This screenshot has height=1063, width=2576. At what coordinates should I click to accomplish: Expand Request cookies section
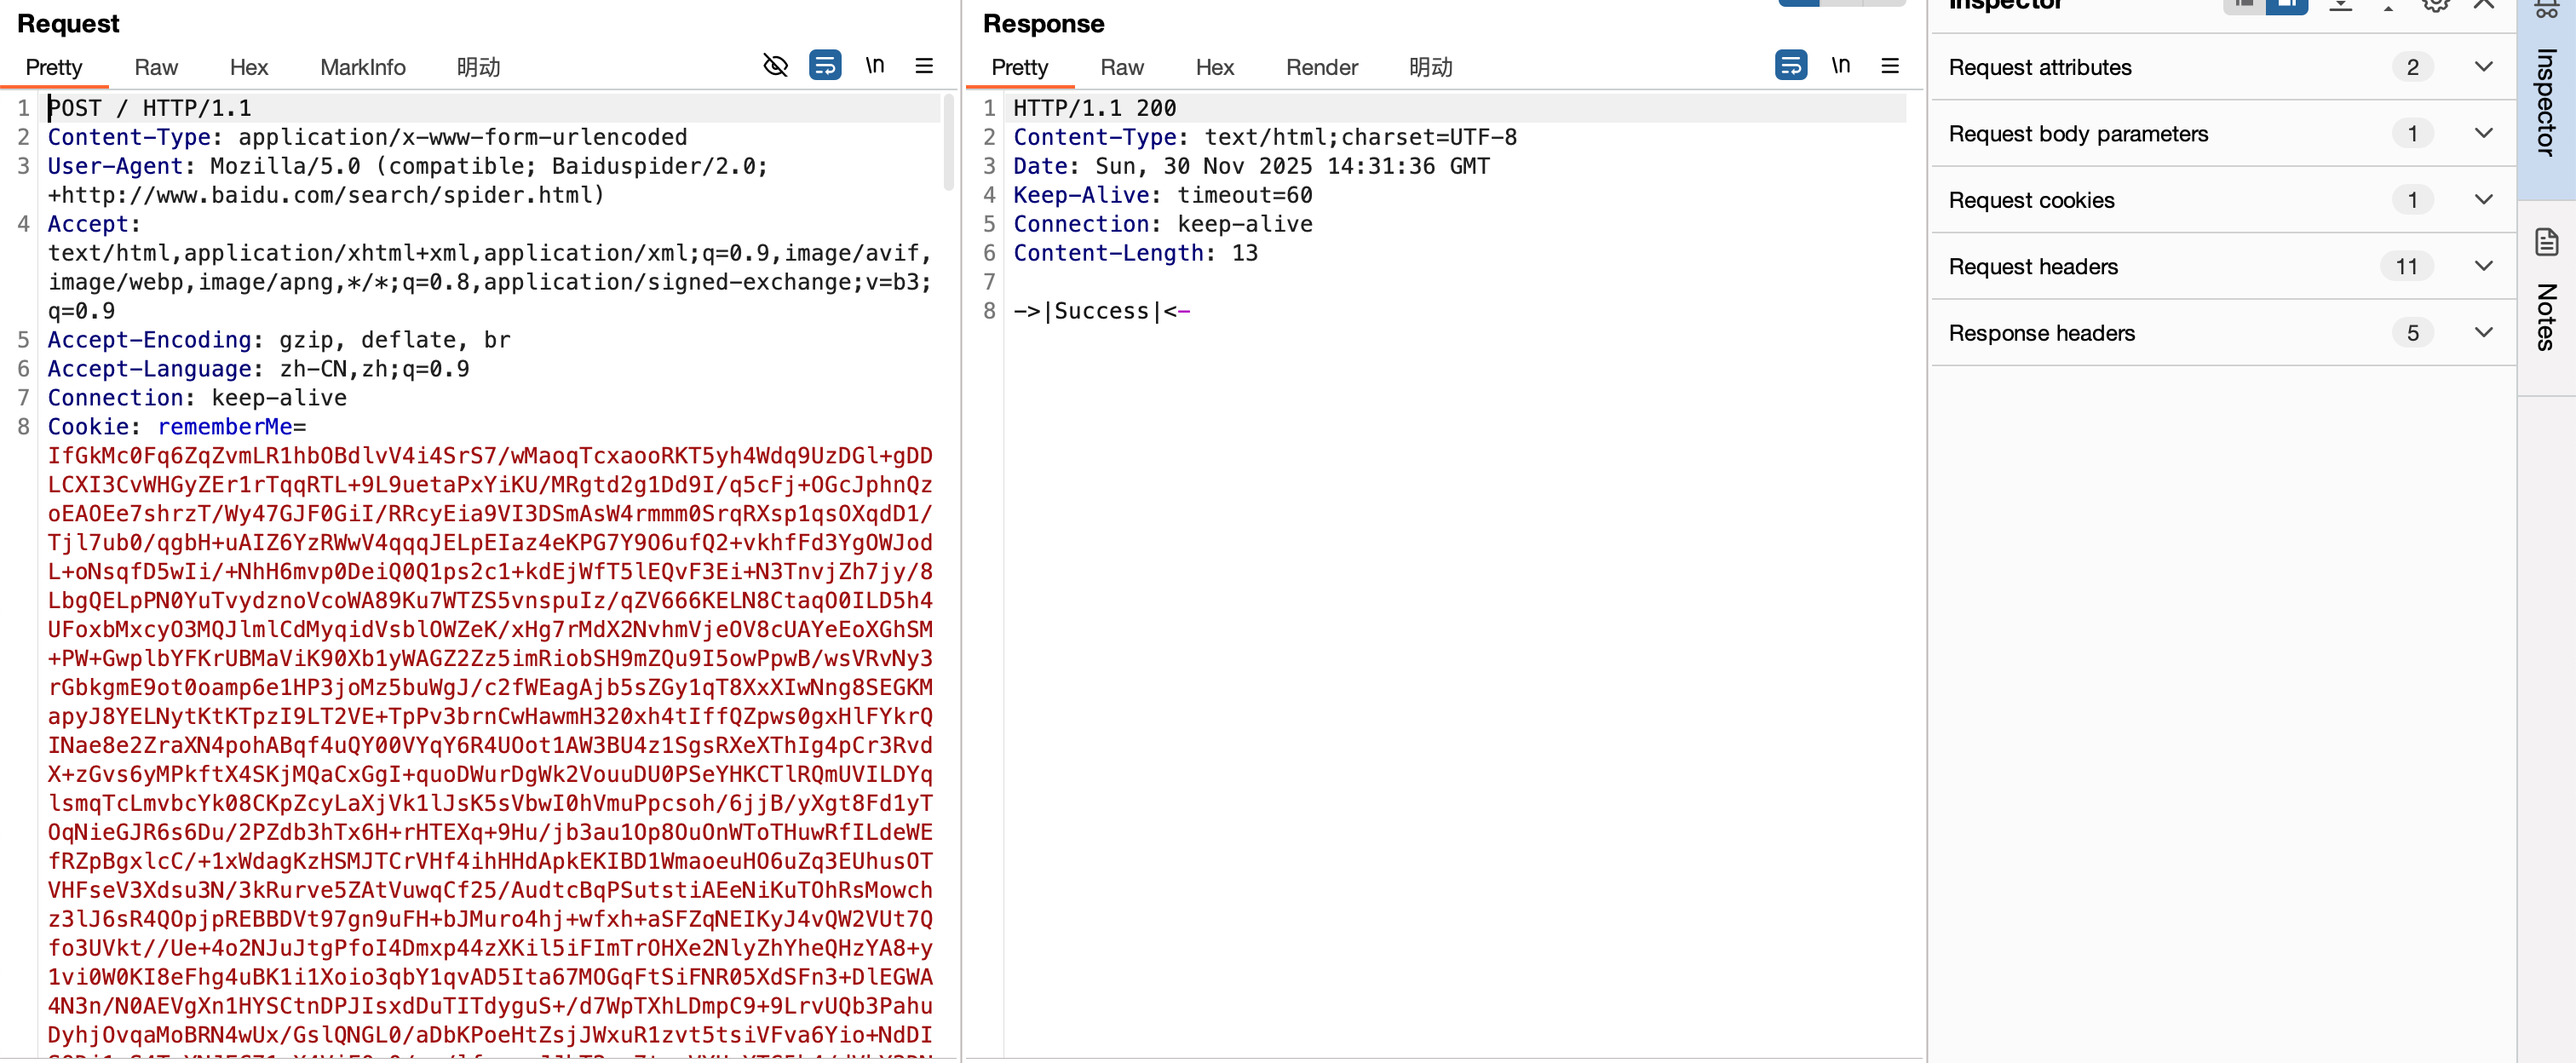pos(2483,200)
